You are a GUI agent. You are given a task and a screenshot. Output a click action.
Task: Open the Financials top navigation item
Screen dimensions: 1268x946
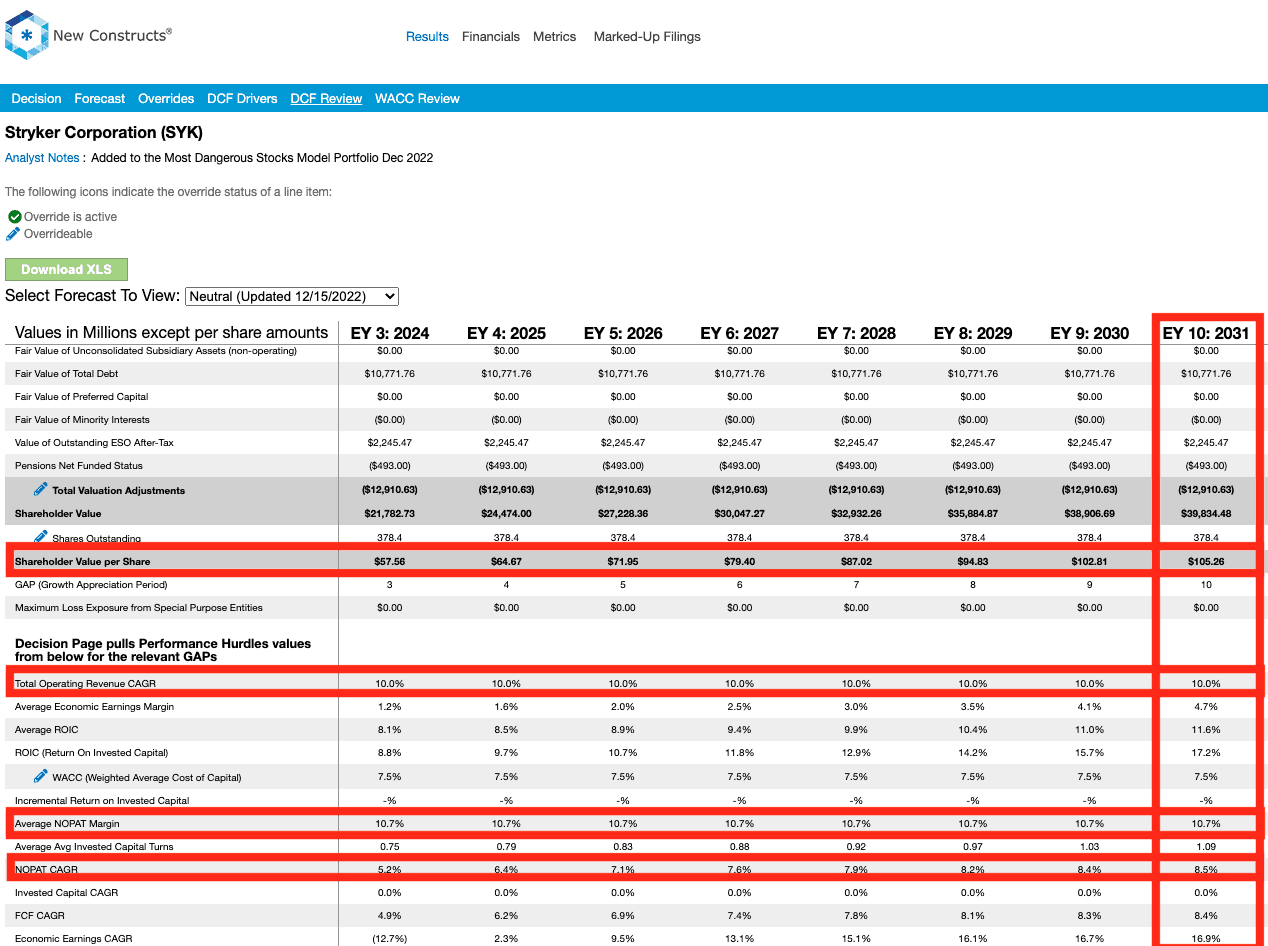coord(491,37)
